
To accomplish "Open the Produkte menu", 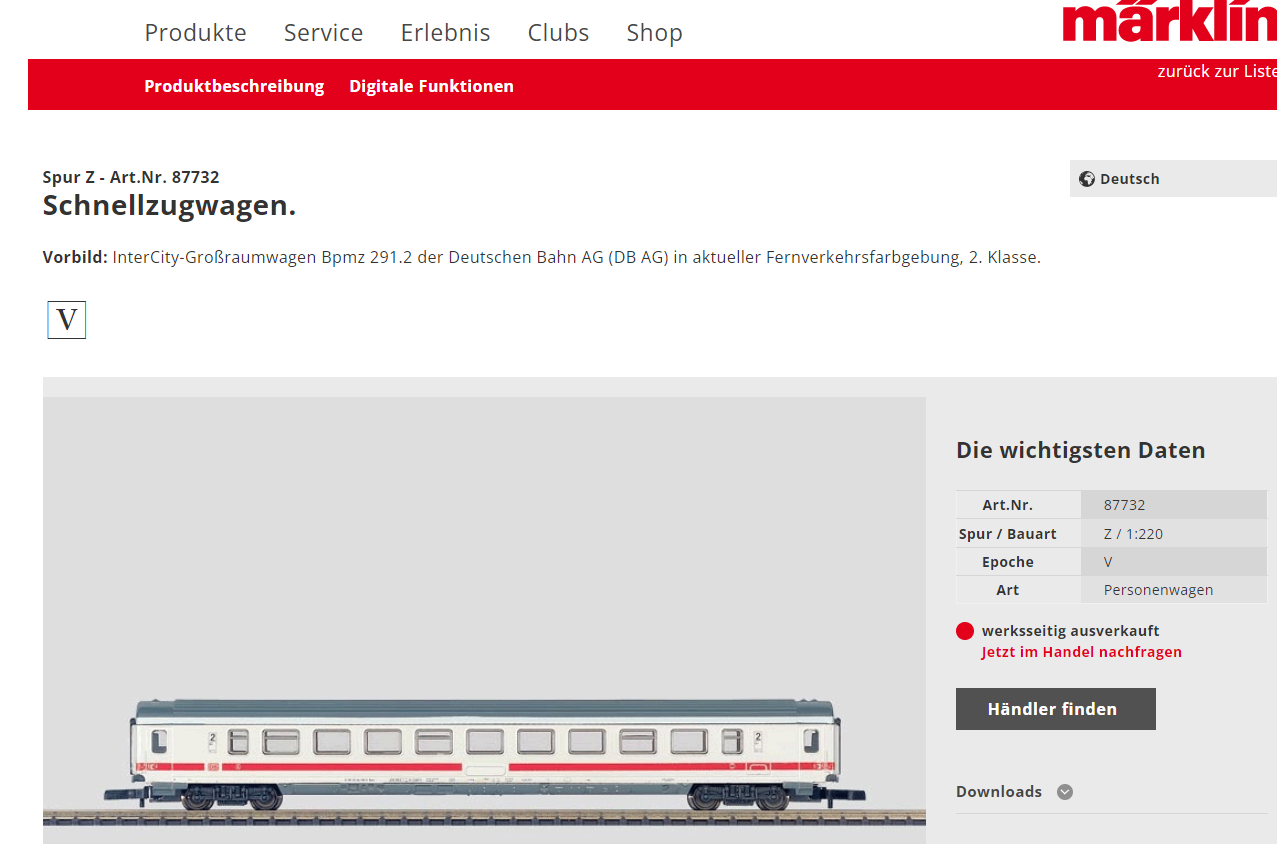I will click(x=195, y=33).
